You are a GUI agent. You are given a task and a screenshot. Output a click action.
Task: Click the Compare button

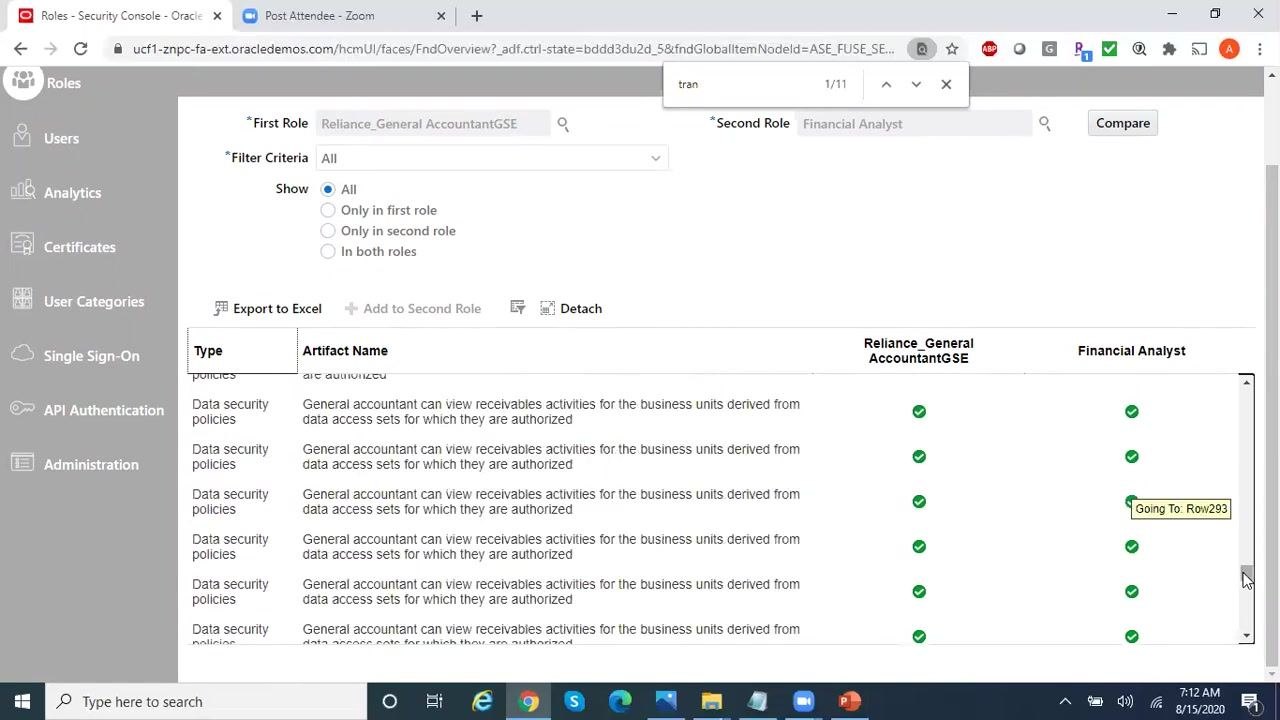coord(1122,123)
